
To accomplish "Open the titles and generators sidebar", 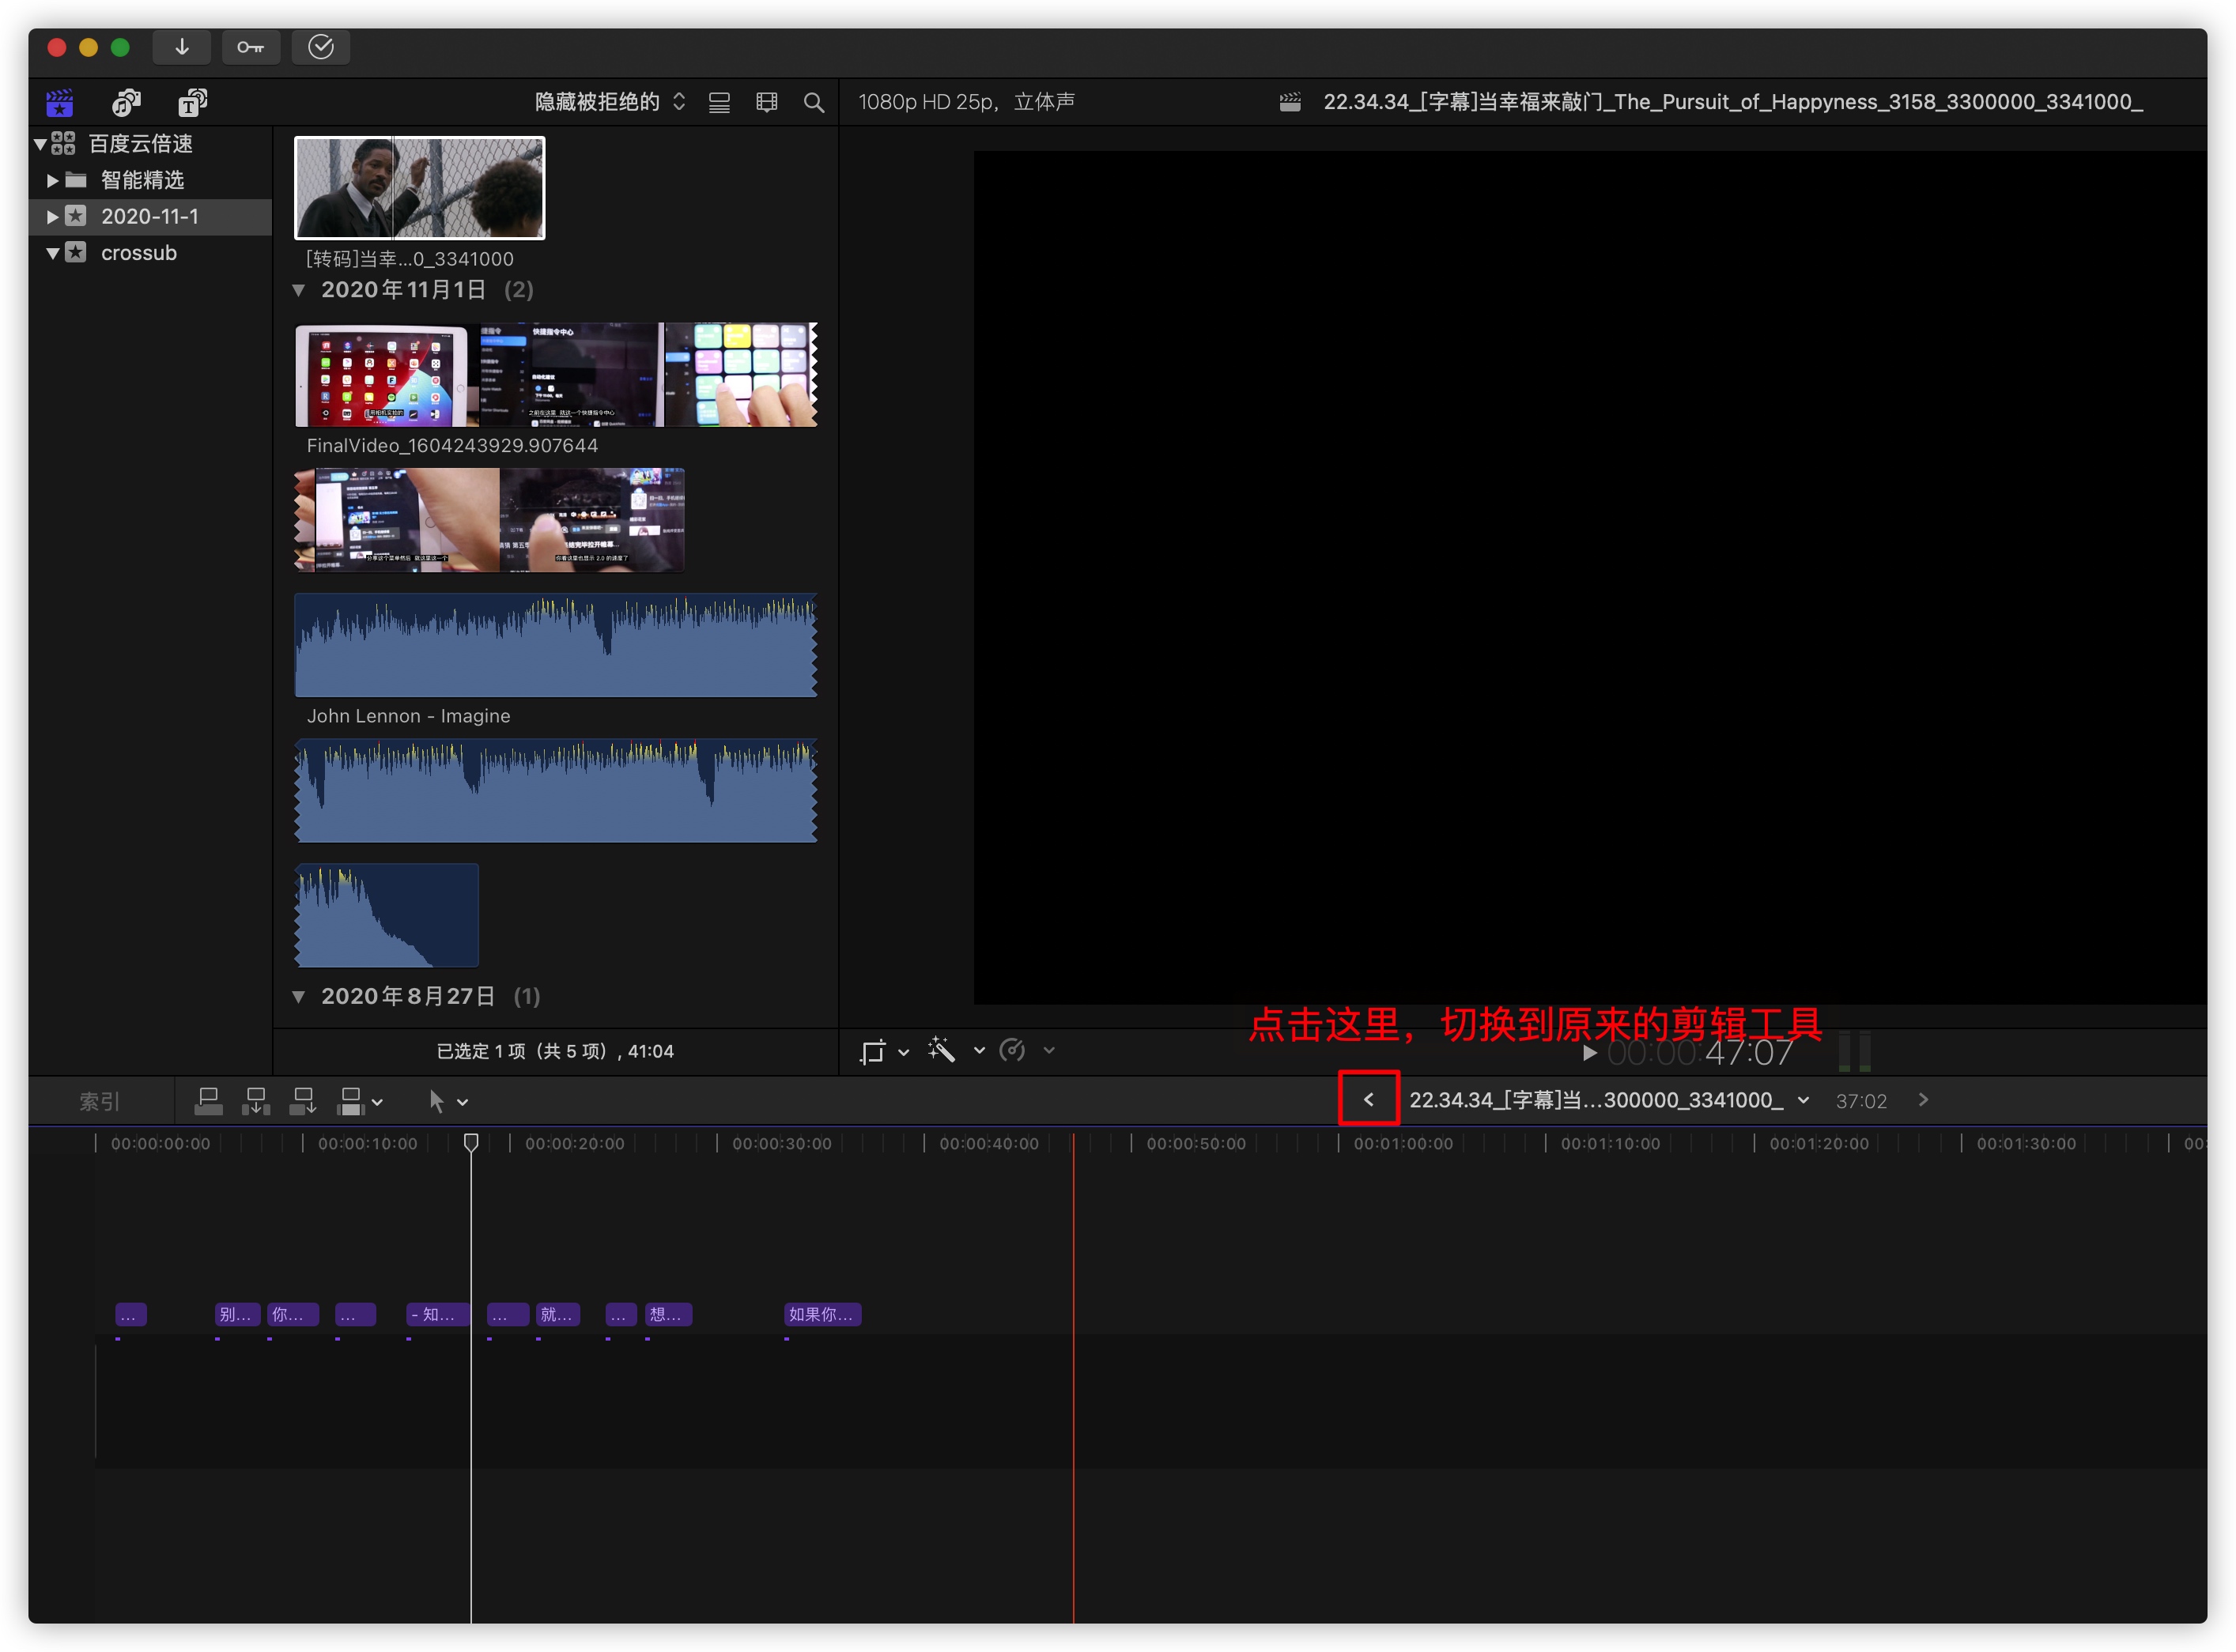I will point(192,102).
